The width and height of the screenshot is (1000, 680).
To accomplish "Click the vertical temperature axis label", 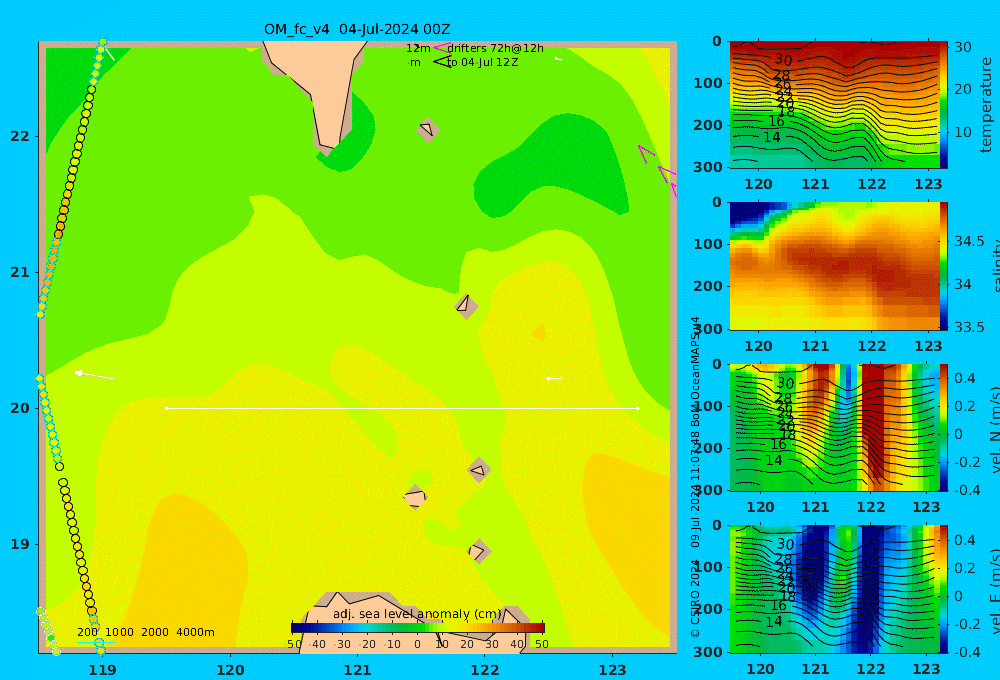I will point(986,105).
